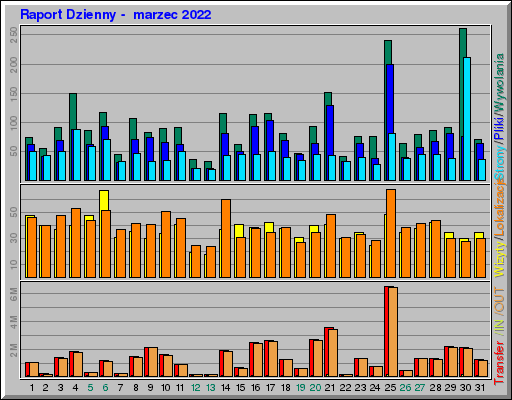Select day label "8" on the x-axis

(x=136, y=388)
